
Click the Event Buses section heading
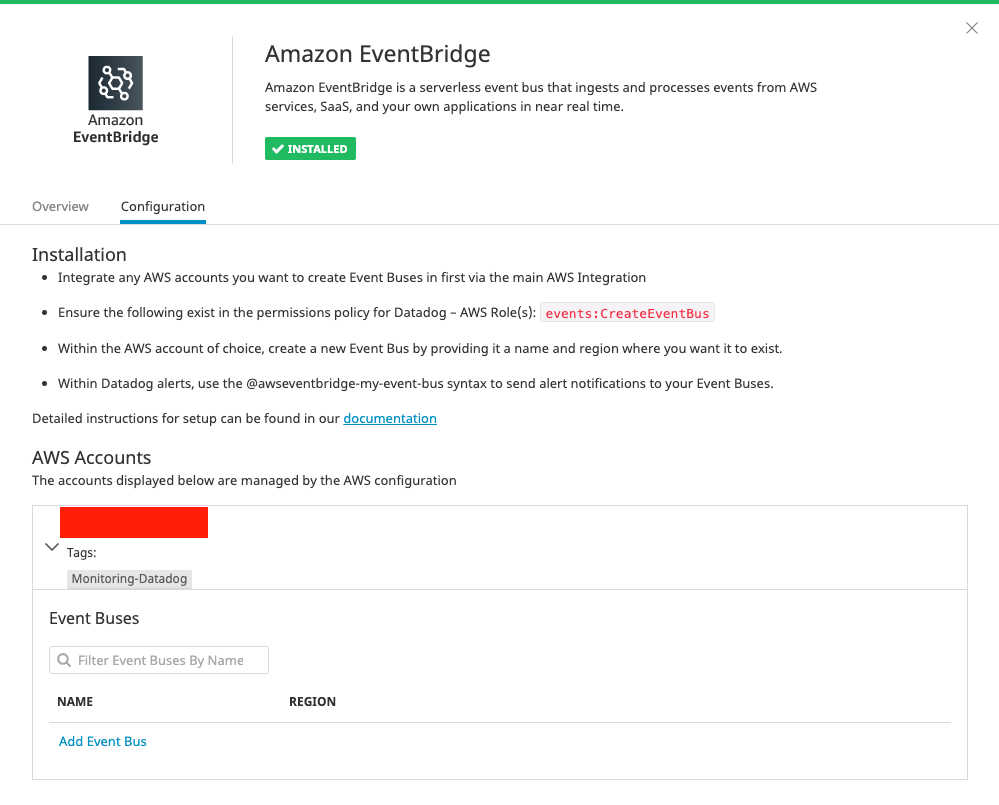pos(94,618)
